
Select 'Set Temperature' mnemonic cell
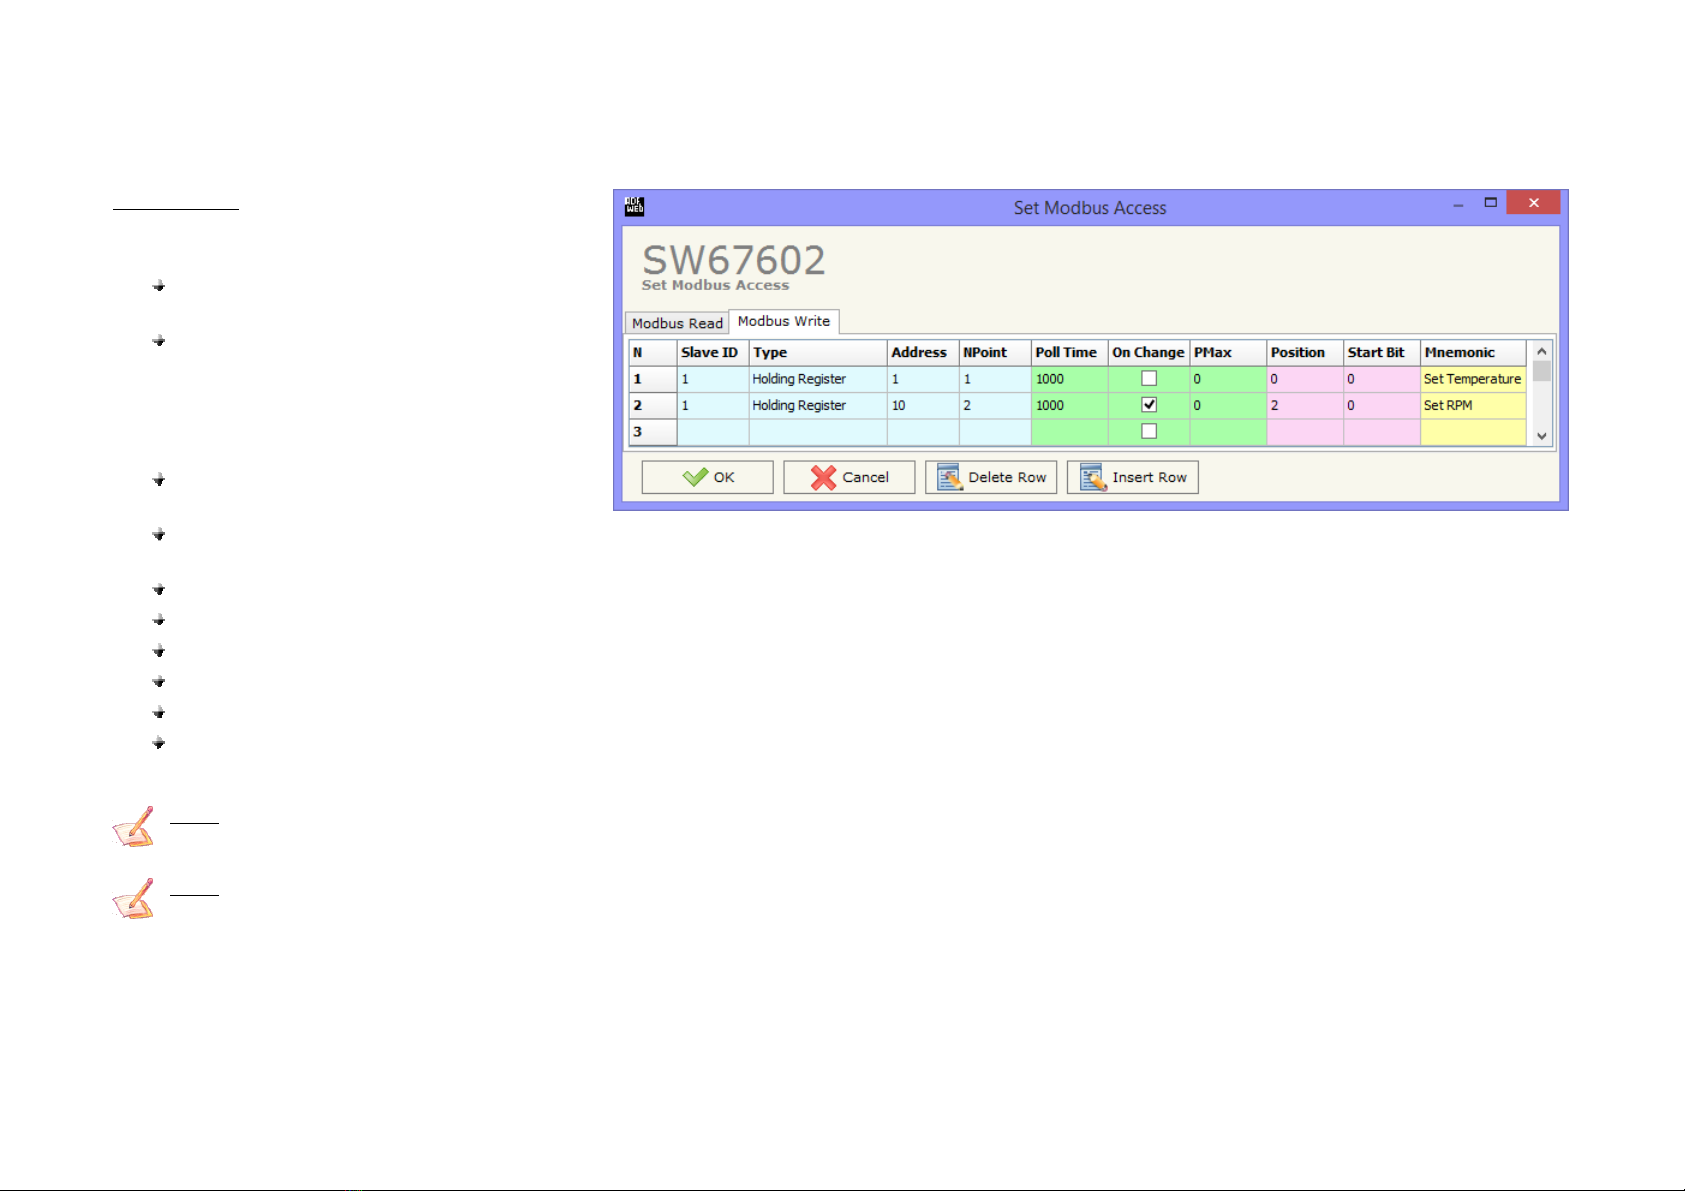pyautogui.click(x=1473, y=379)
